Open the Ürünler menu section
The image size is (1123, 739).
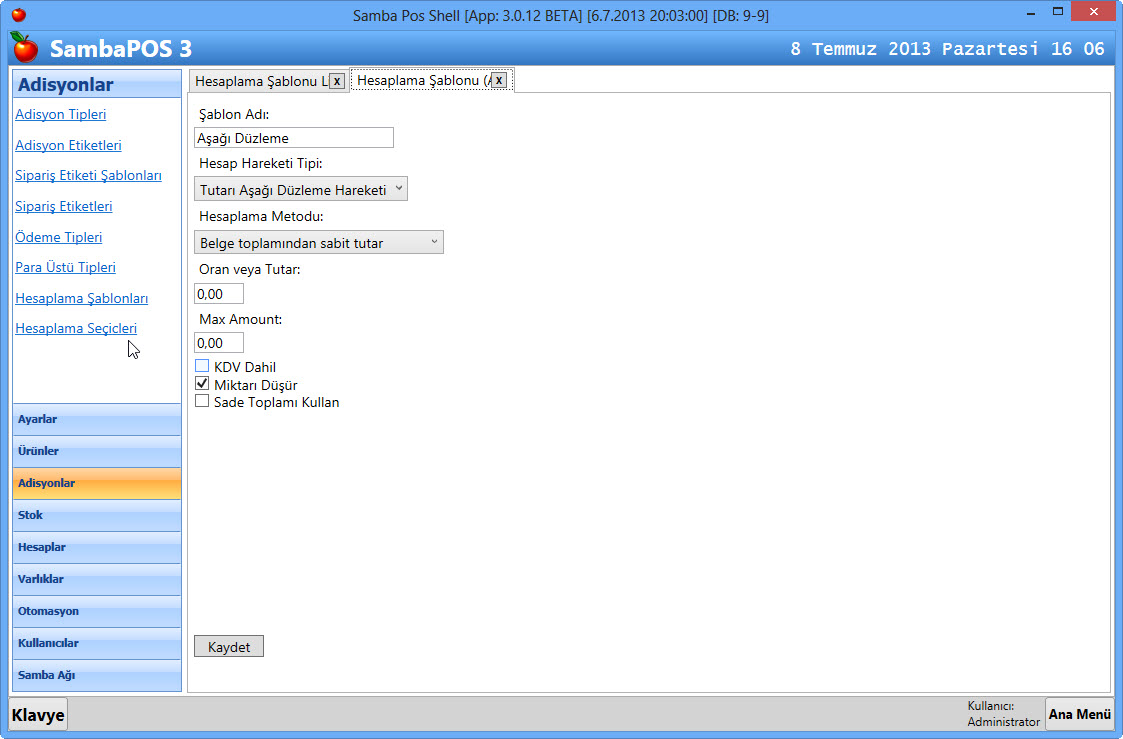pyautogui.click(x=97, y=451)
